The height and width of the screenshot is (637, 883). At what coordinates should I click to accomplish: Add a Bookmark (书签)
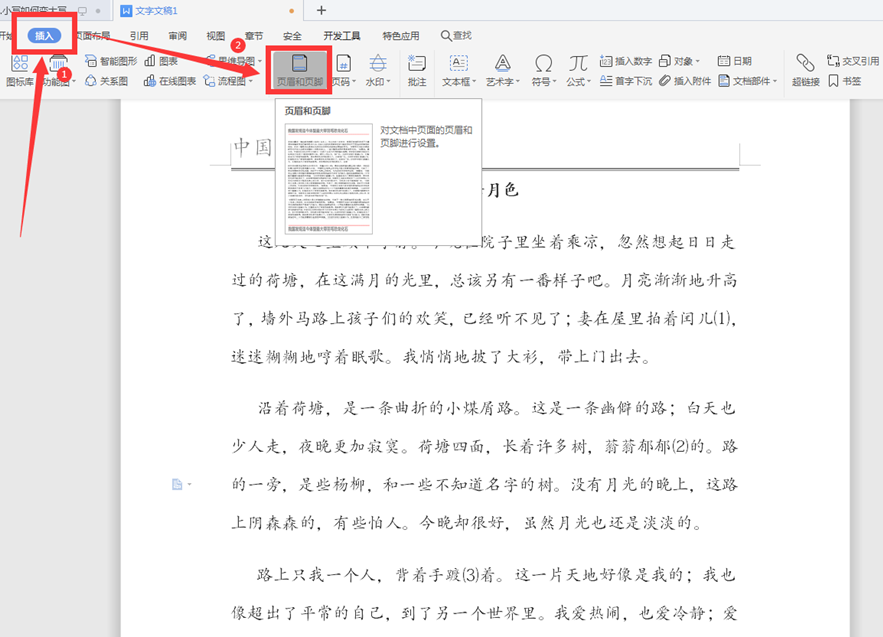pyautogui.click(x=844, y=81)
